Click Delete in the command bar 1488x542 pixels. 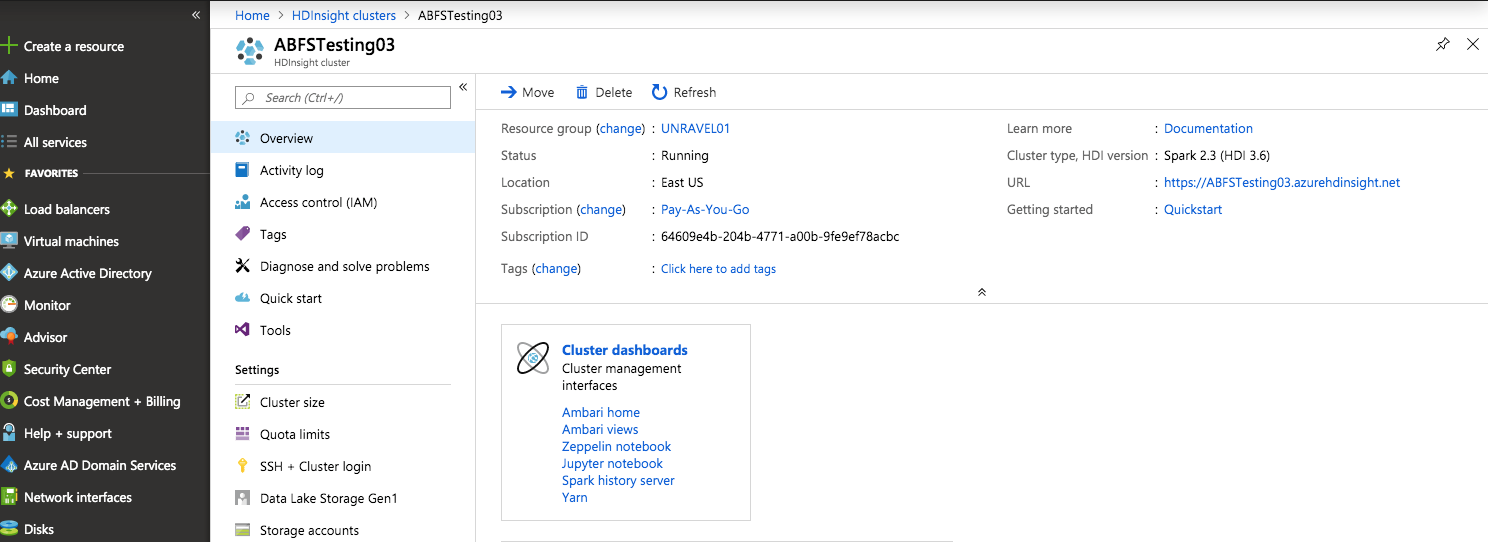click(604, 92)
